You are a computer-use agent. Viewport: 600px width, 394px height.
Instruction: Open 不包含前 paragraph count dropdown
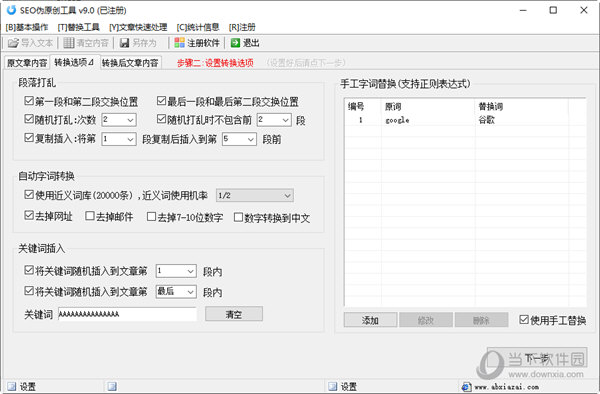pos(274,120)
